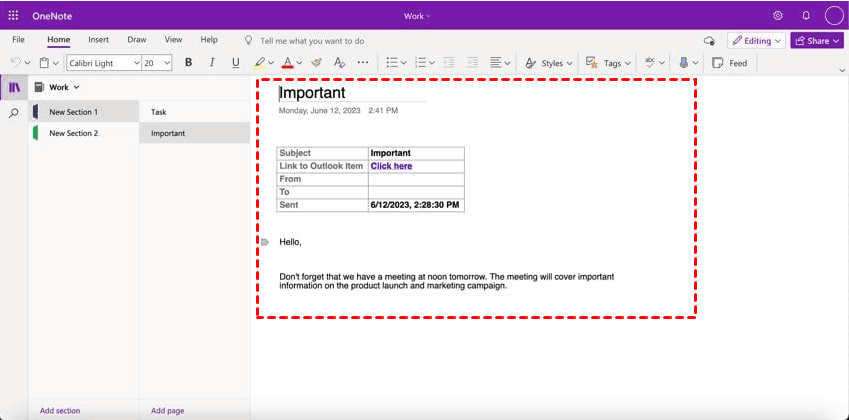Open the Feed pane
Viewport: 849px width, 420px height.
tap(729, 63)
